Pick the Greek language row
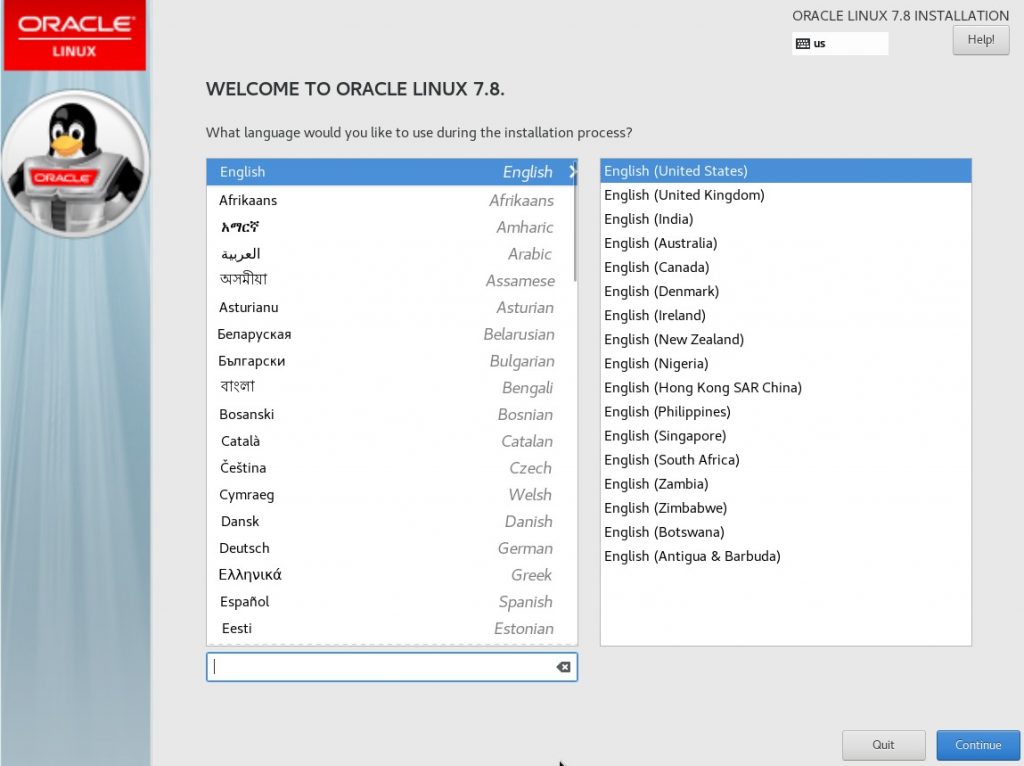 coord(392,575)
